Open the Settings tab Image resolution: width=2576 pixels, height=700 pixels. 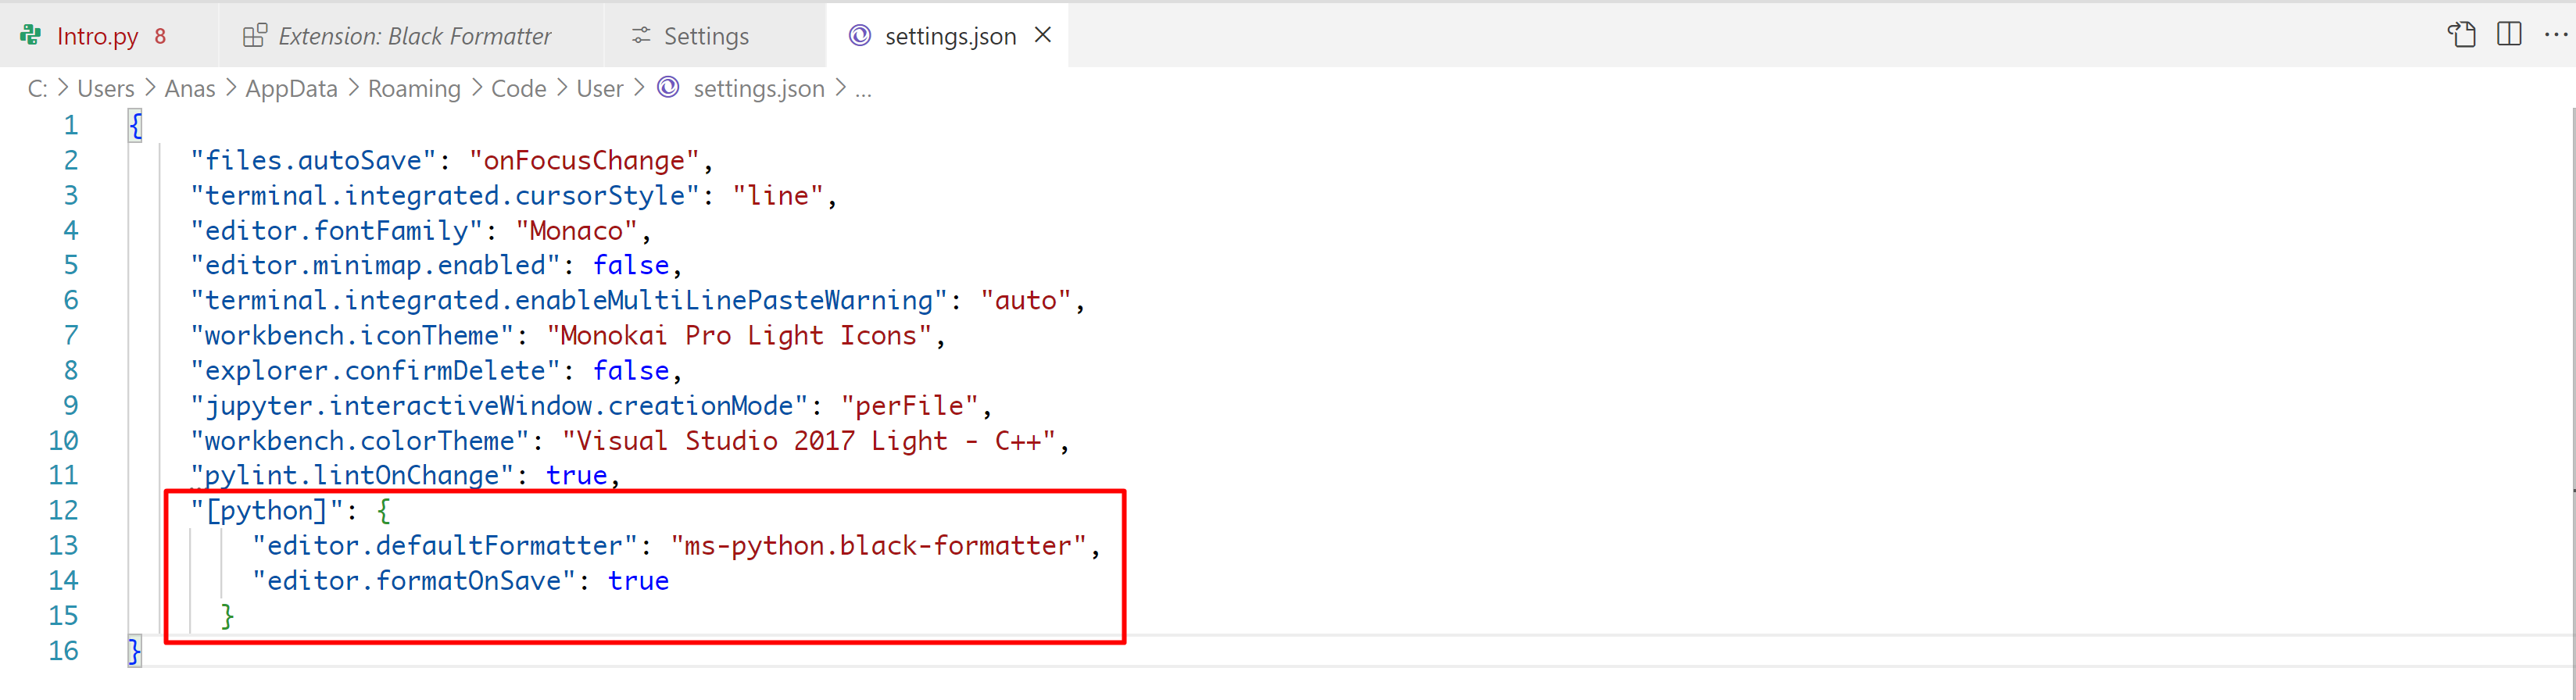(x=706, y=36)
